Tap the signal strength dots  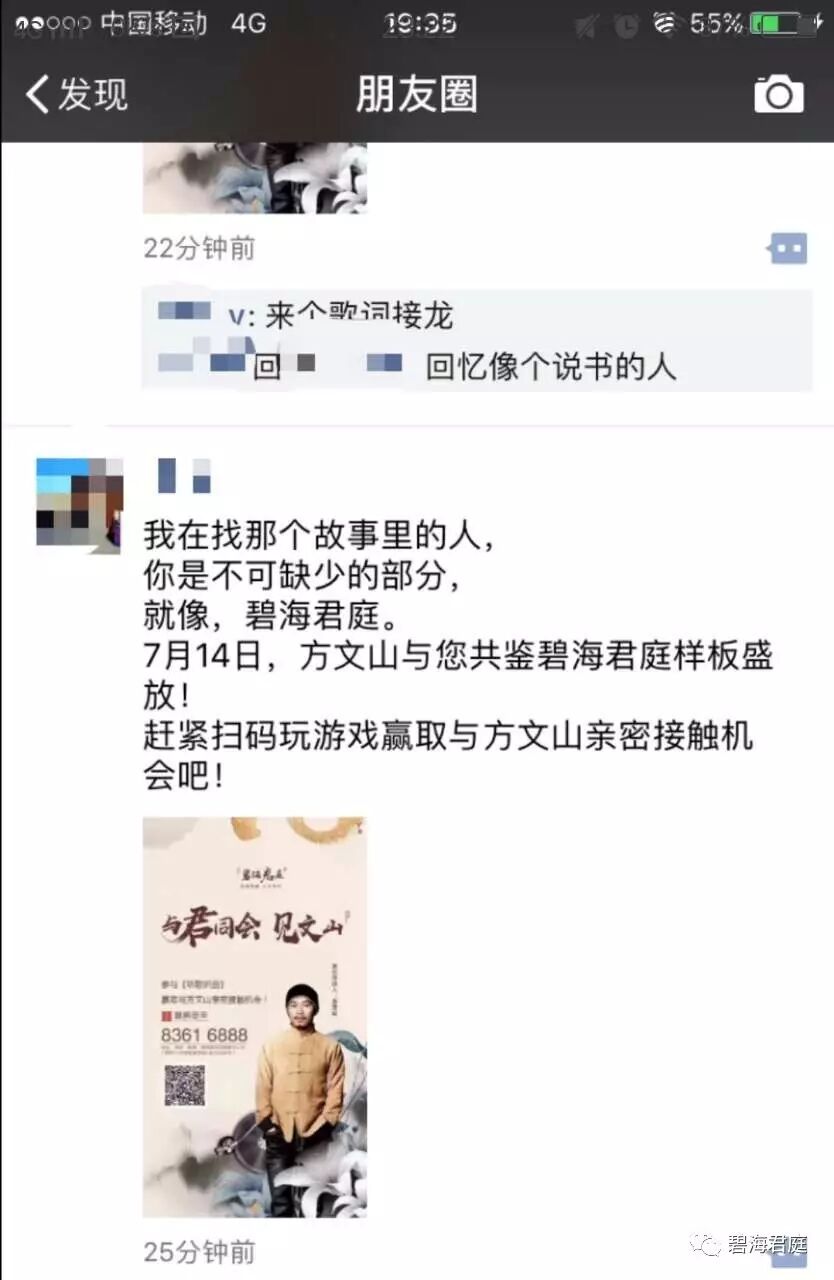click(53, 23)
